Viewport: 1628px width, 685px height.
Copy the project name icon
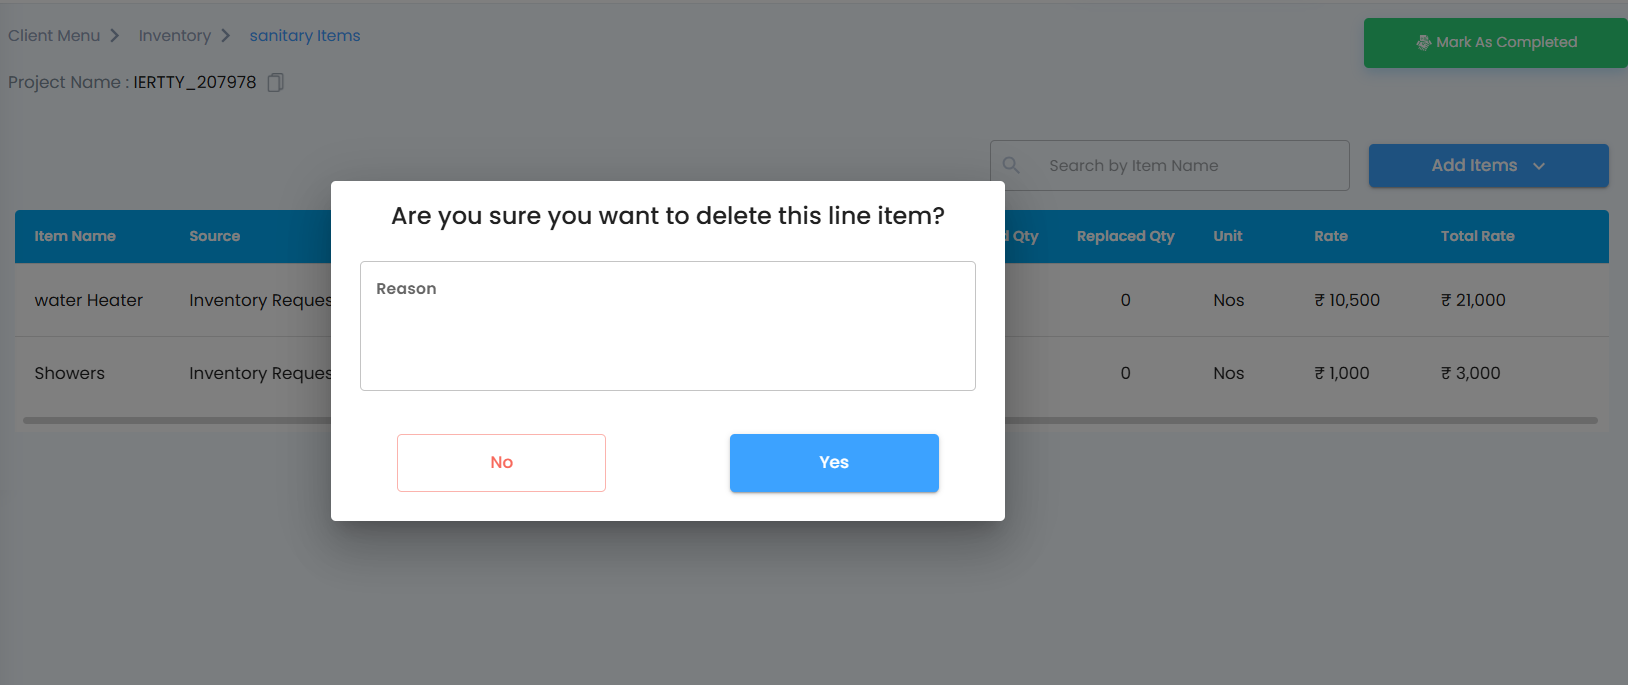click(276, 82)
